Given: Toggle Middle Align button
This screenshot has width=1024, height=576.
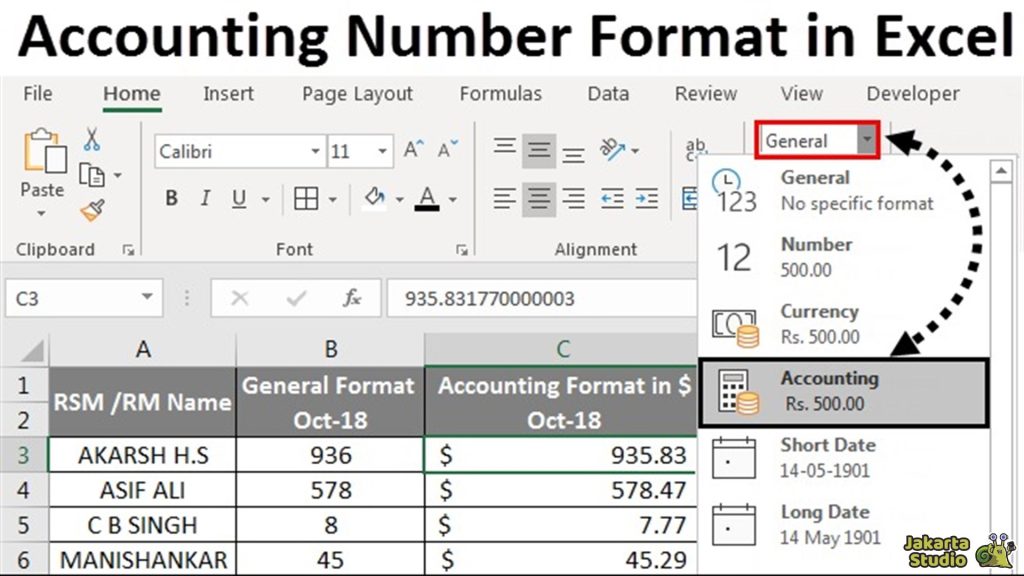Looking at the screenshot, I should (539, 151).
